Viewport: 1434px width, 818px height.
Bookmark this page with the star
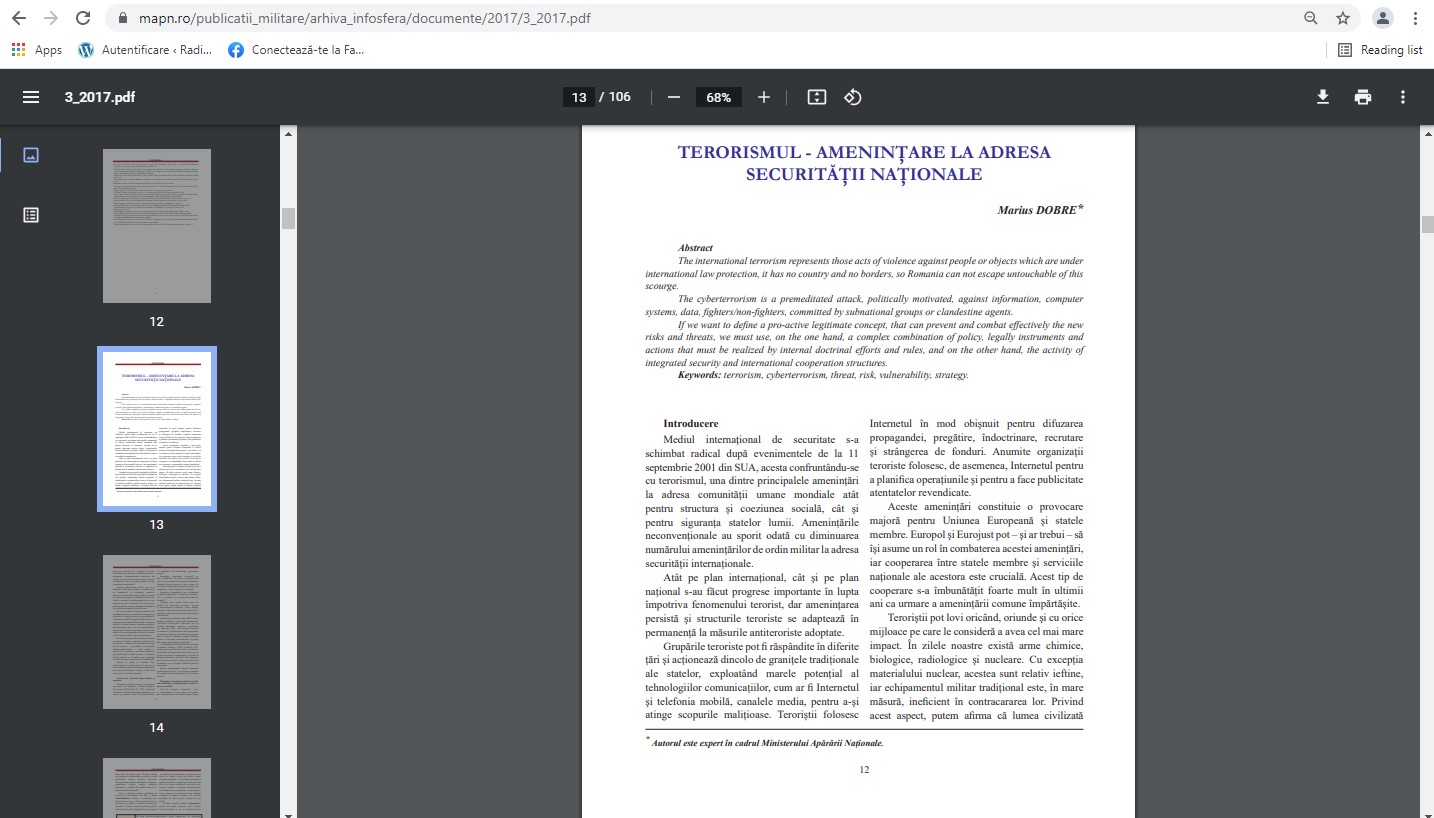tap(1343, 18)
